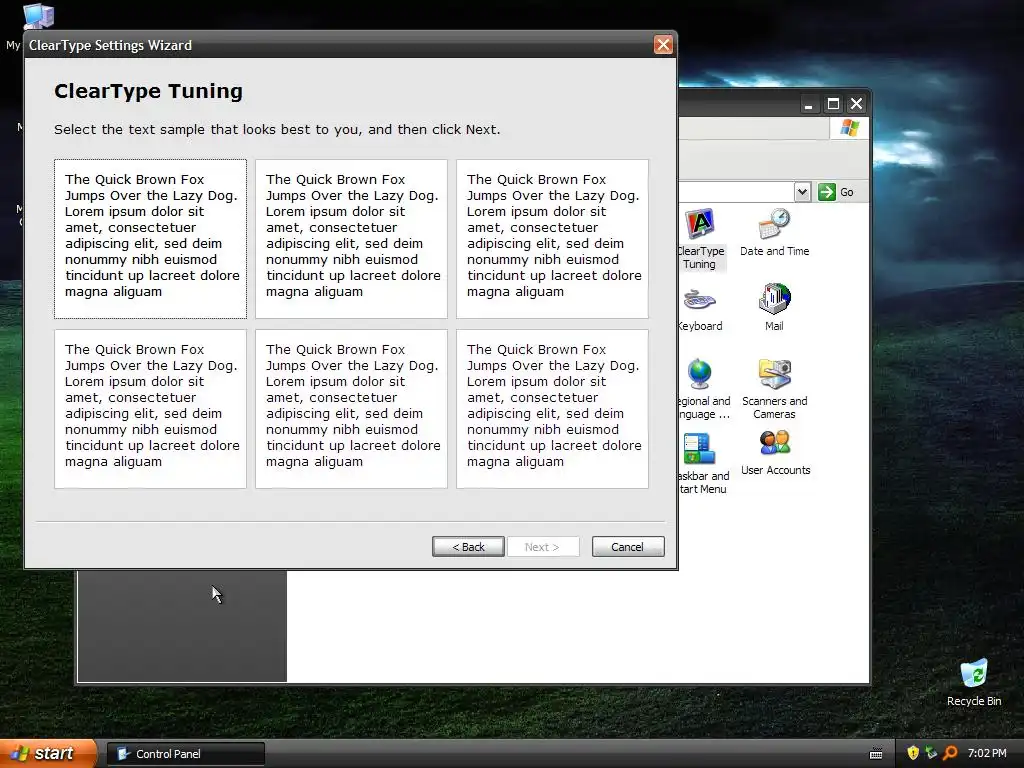Select the top-right text sample
The height and width of the screenshot is (768, 1024).
(x=552, y=239)
